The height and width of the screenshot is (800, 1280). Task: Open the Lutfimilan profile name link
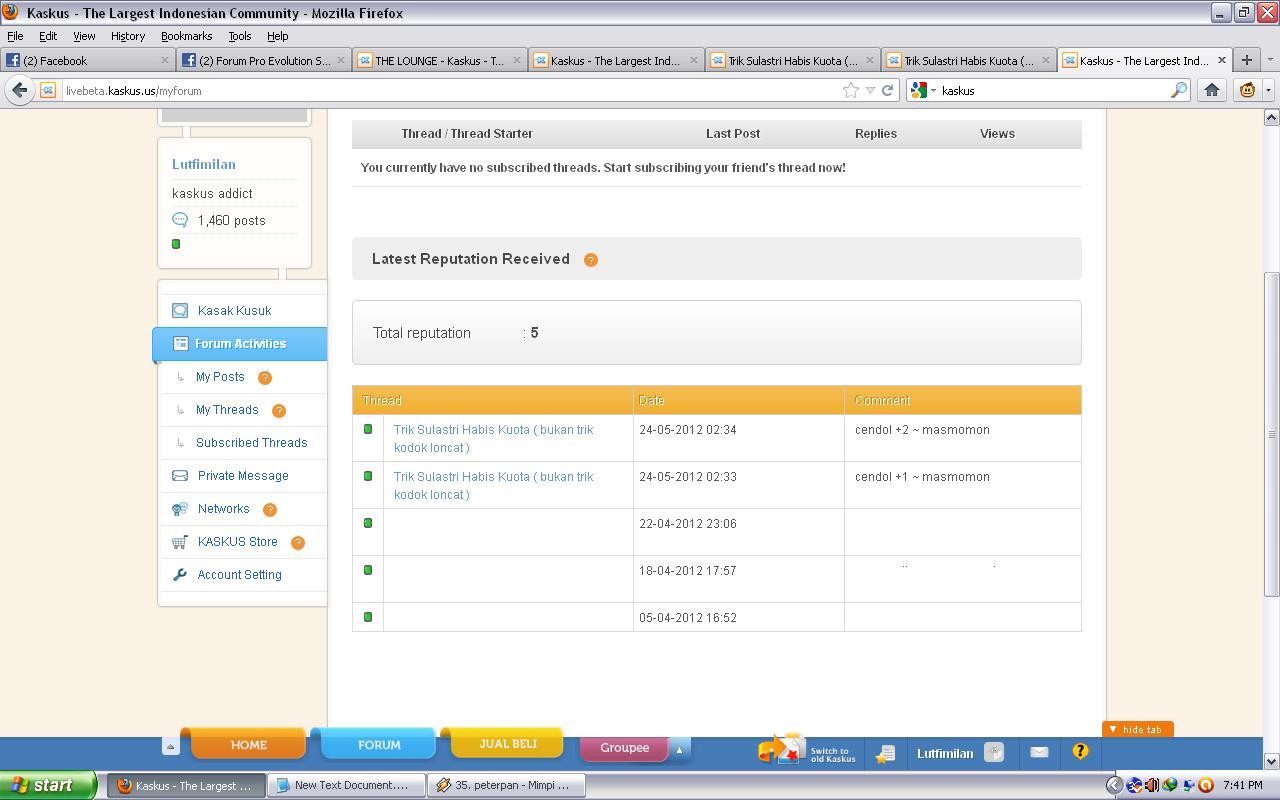click(204, 164)
